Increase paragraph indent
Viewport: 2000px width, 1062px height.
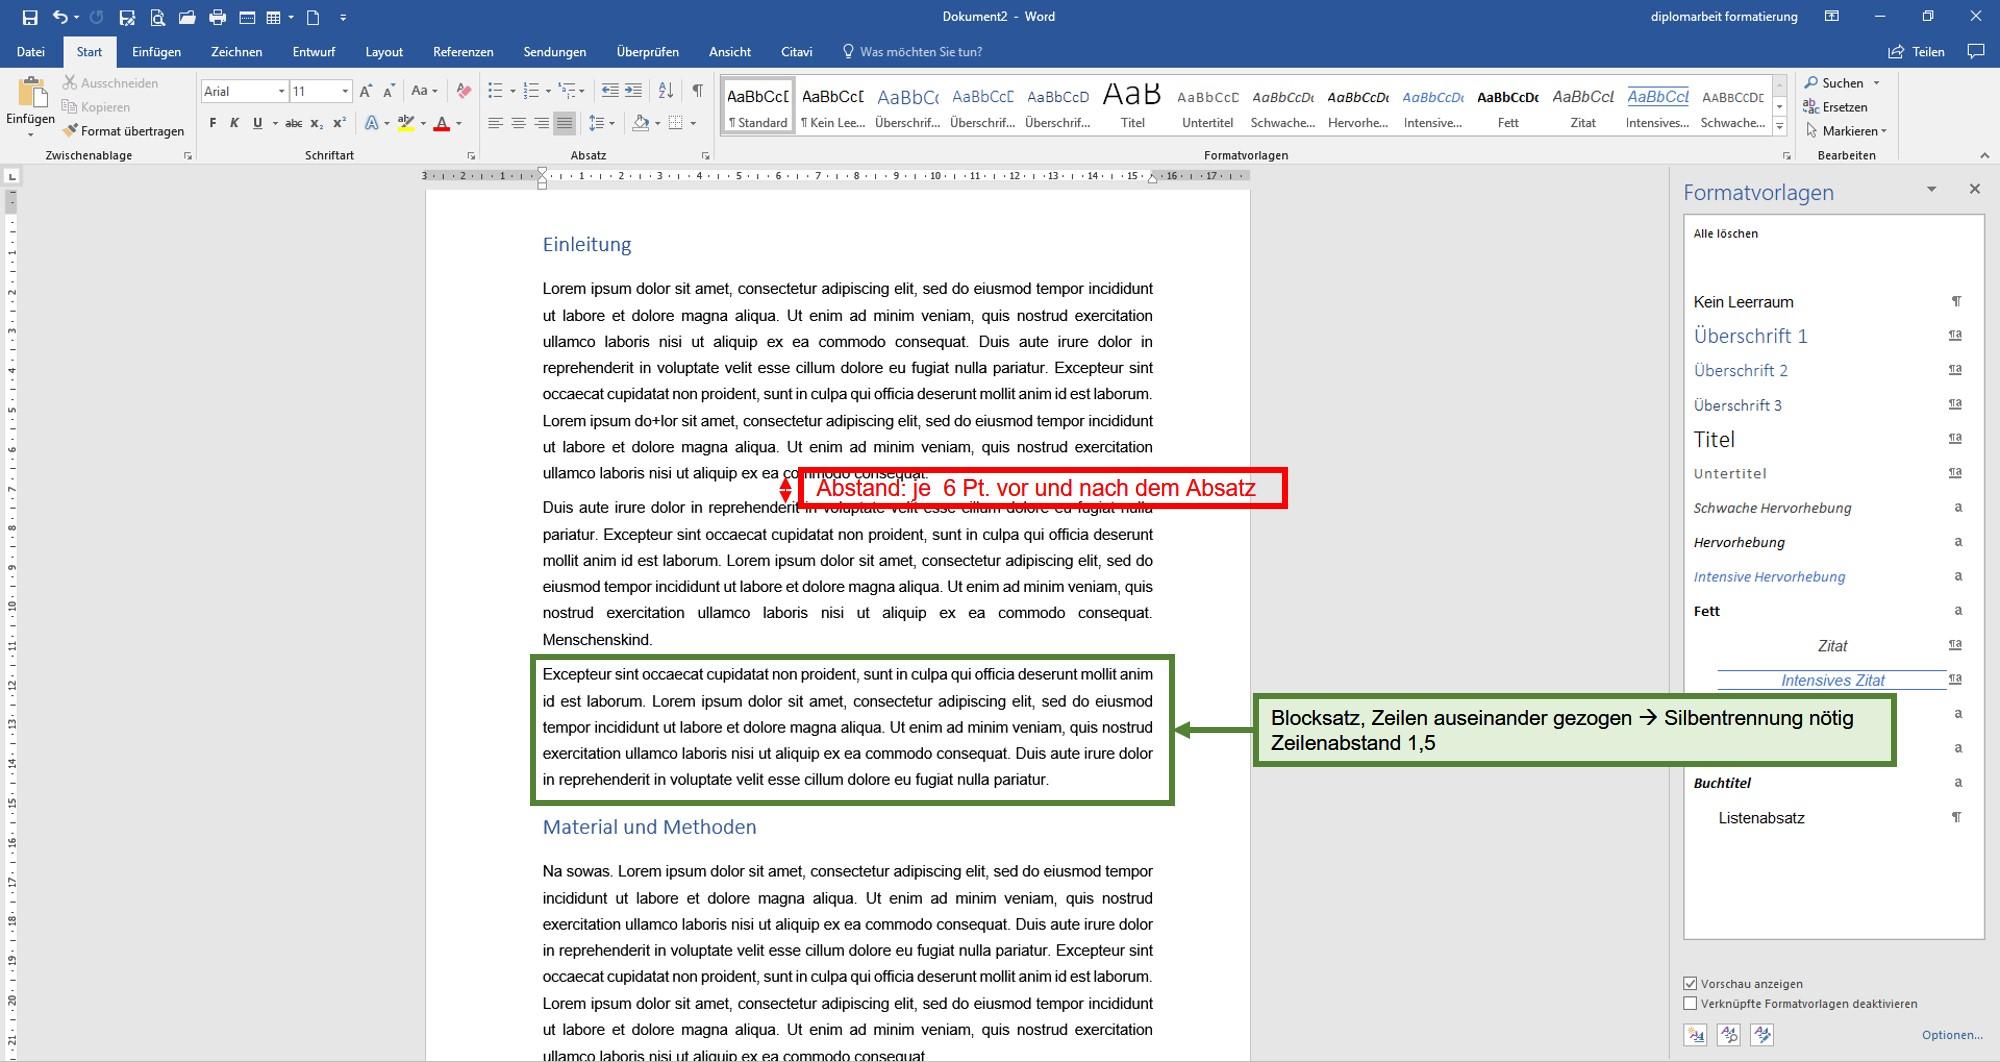tap(633, 91)
